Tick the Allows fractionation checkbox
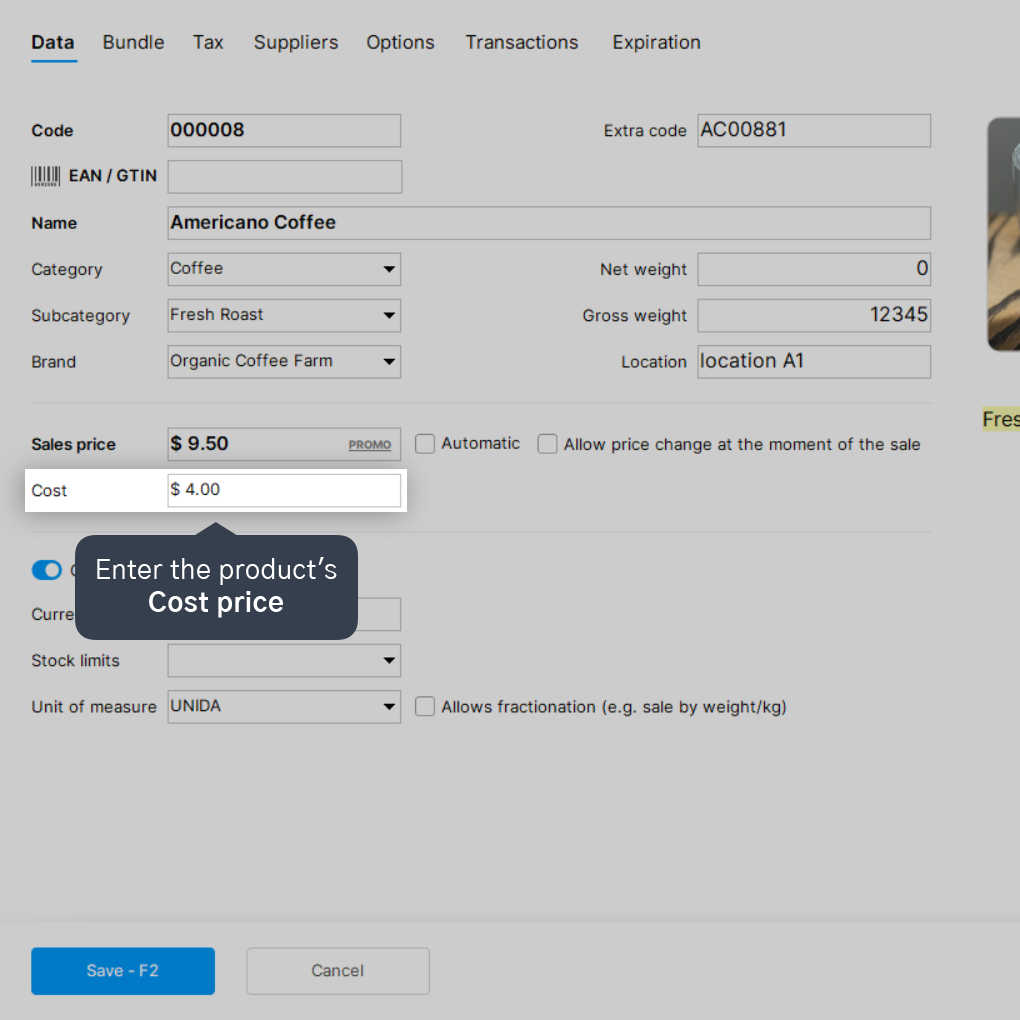This screenshot has height=1020, width=1020. [425, 706]
